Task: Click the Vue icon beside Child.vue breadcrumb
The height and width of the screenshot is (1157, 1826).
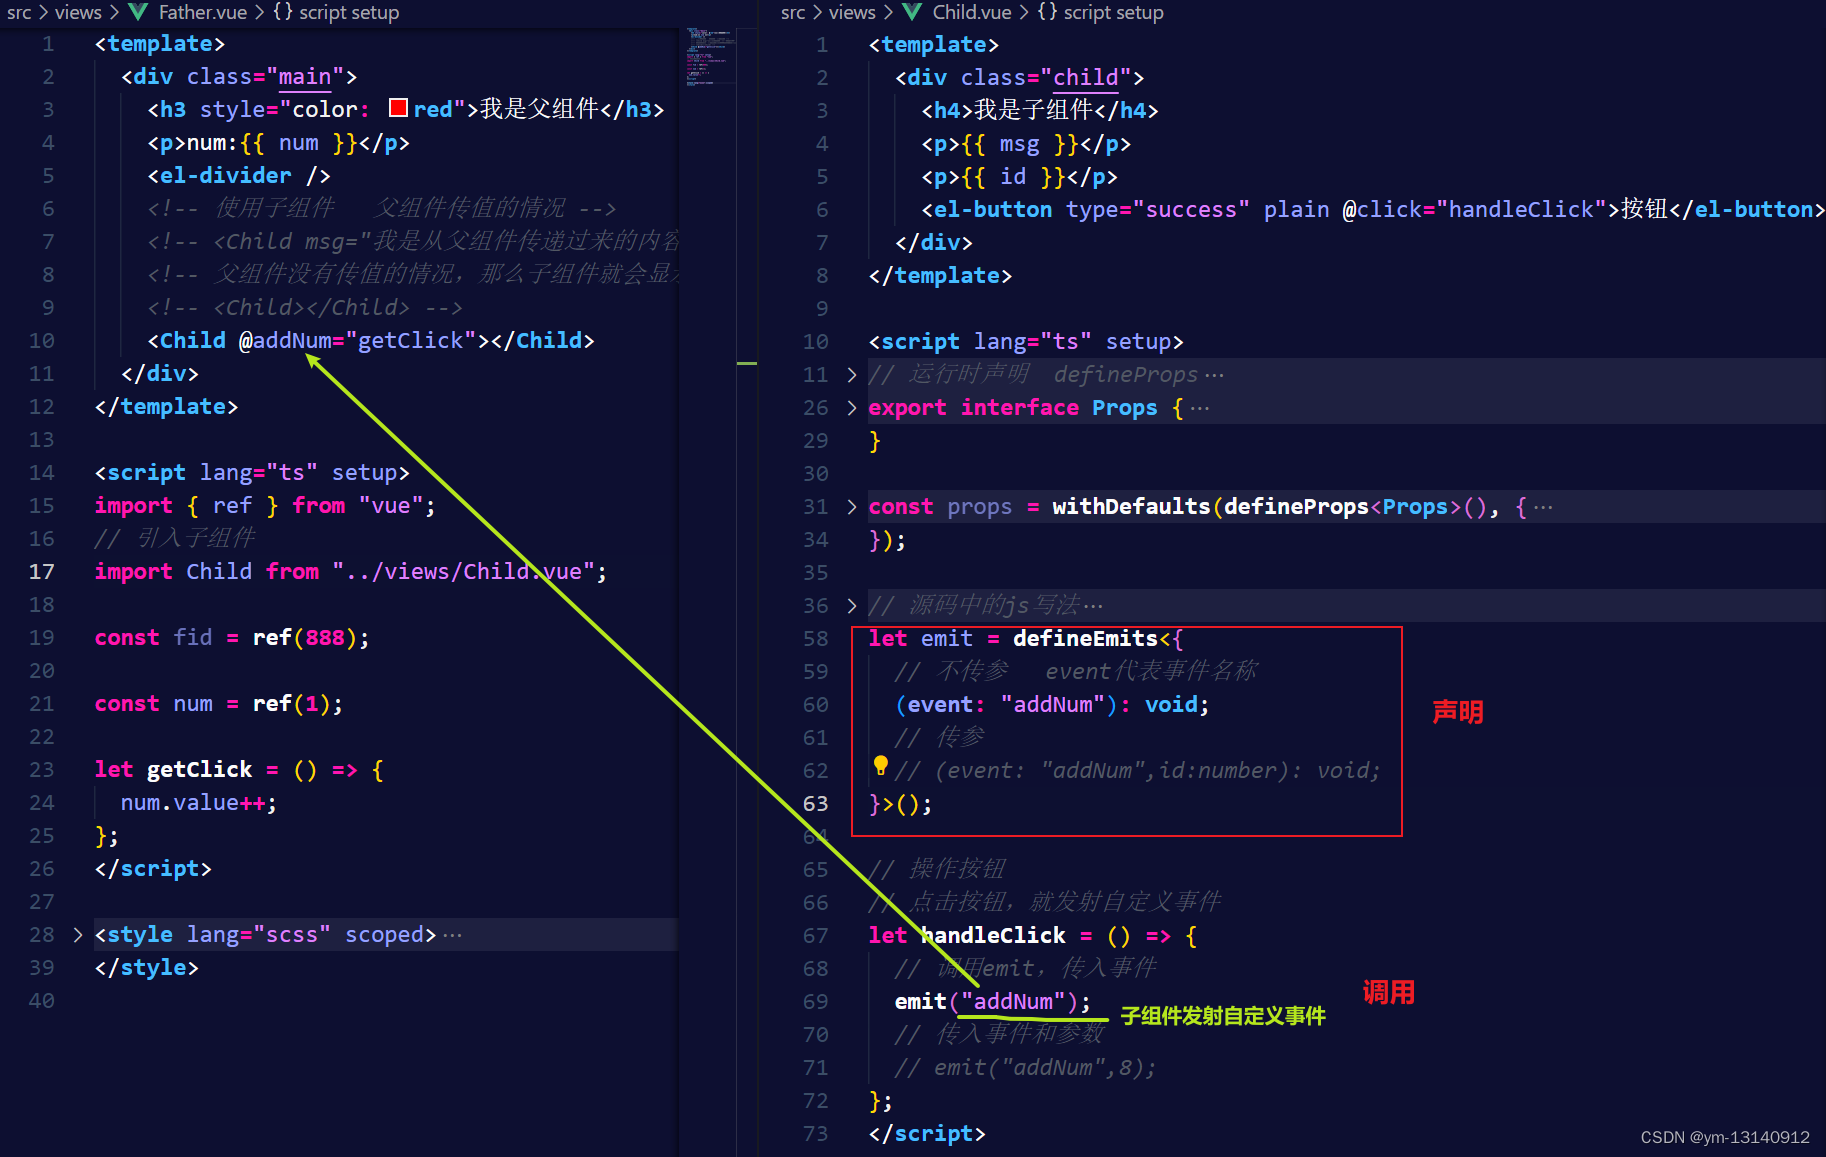Action: 912,12
